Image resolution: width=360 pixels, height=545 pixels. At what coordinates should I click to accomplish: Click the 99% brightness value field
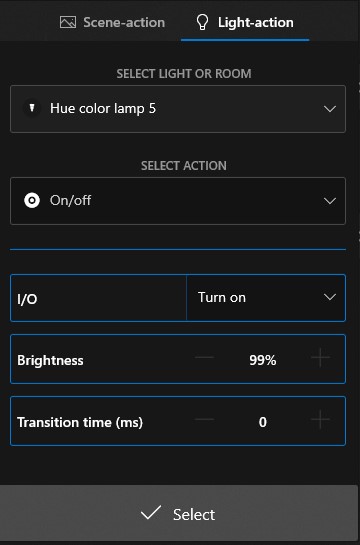[263, 360]
